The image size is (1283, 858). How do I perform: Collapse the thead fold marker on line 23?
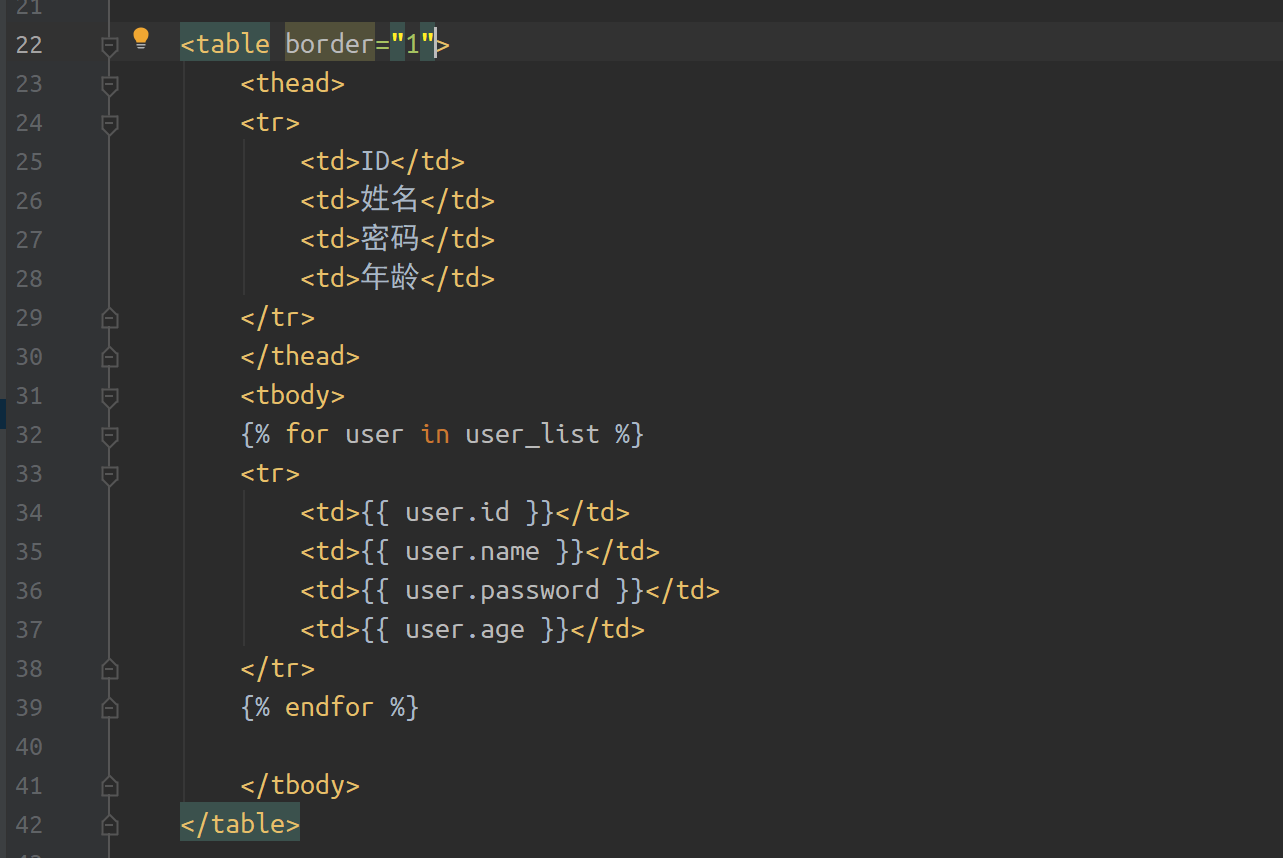110,84
